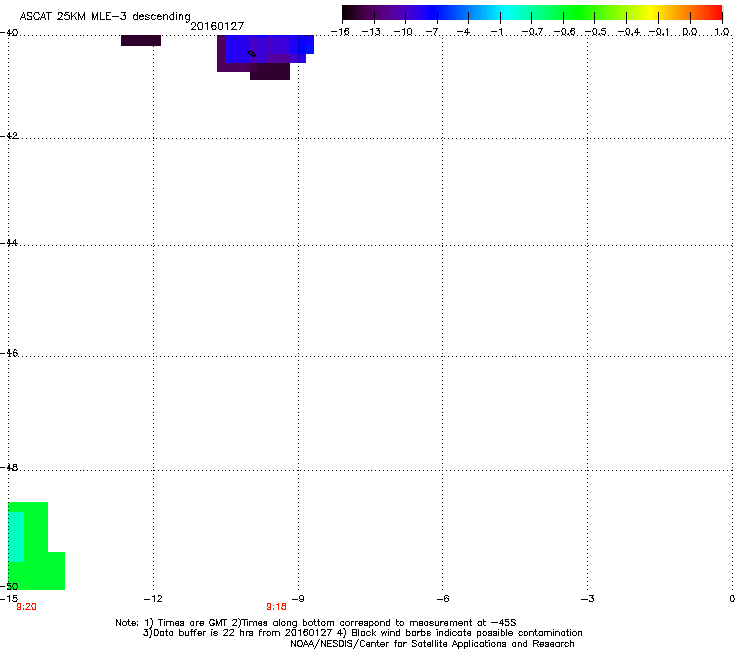Click the '-46' latitude axis label
Screen dimensions: 740x650
(9, 353)
